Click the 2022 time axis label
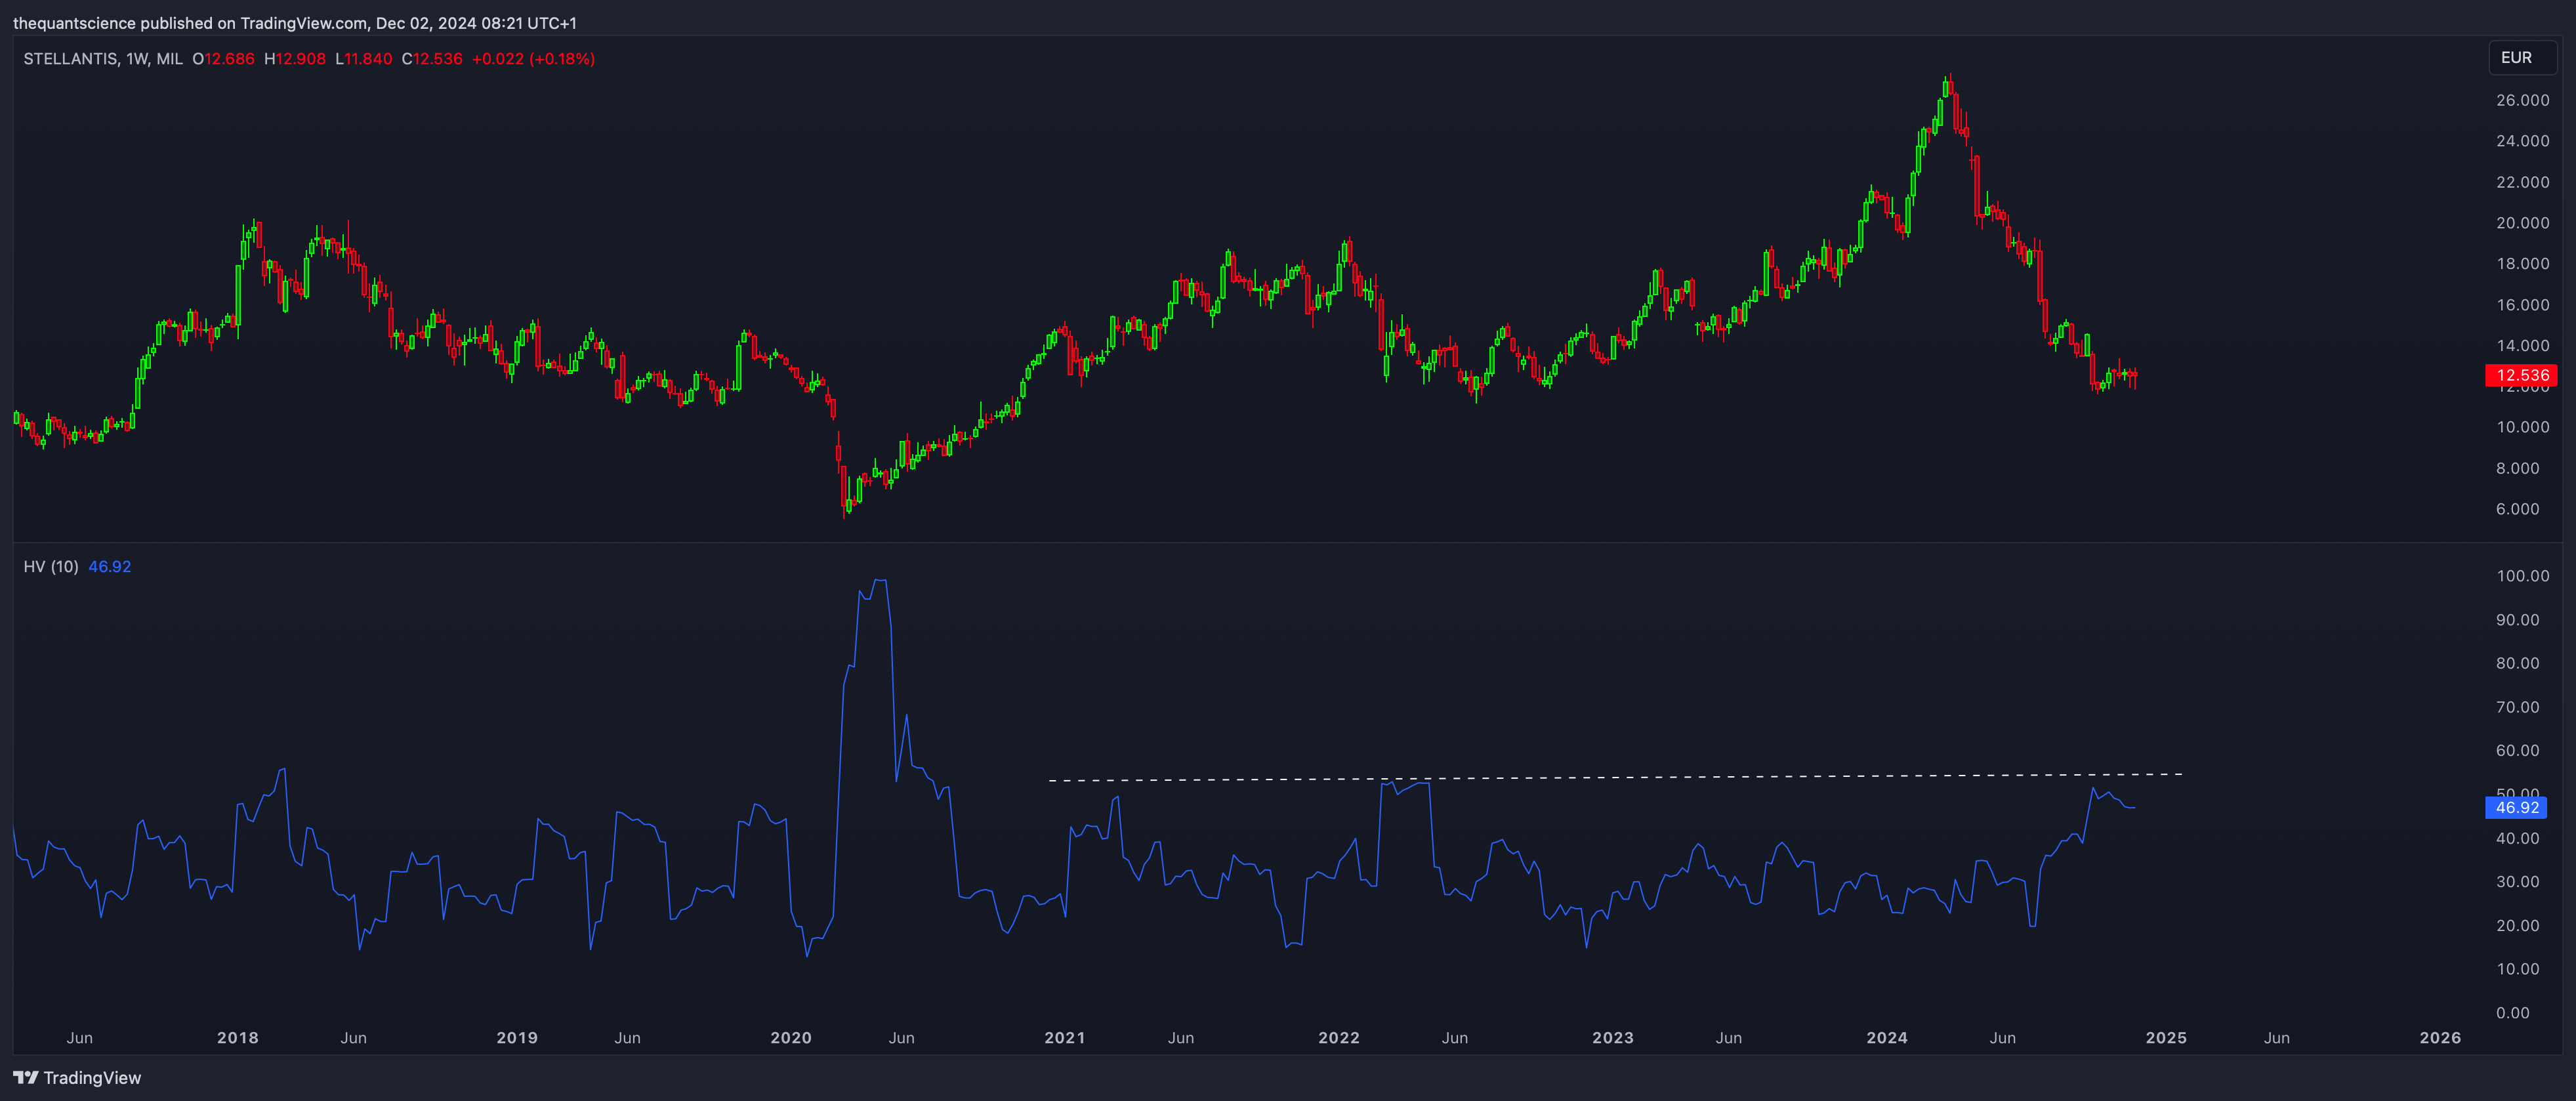 coord(1339,1038)
